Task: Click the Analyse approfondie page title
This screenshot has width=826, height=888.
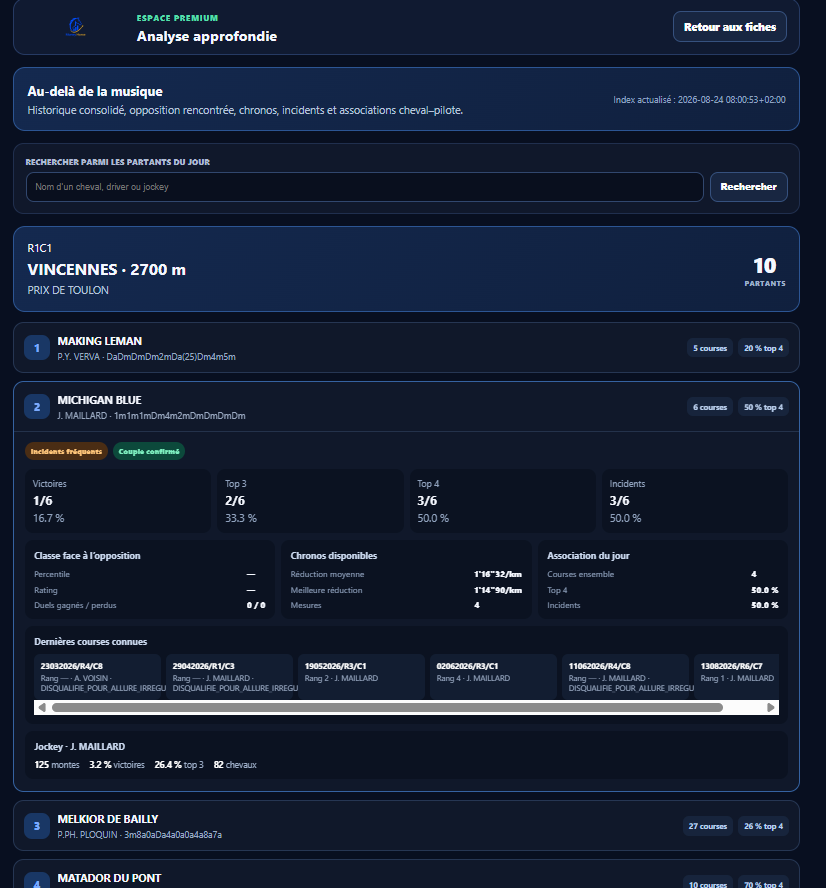Action: coord(207,36)
